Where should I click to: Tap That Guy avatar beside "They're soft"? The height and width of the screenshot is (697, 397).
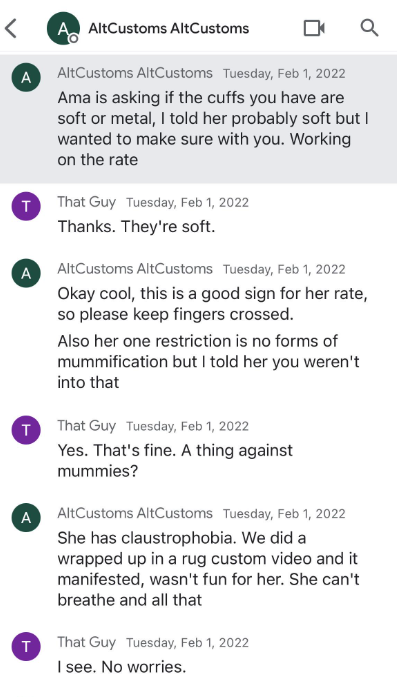26,207
